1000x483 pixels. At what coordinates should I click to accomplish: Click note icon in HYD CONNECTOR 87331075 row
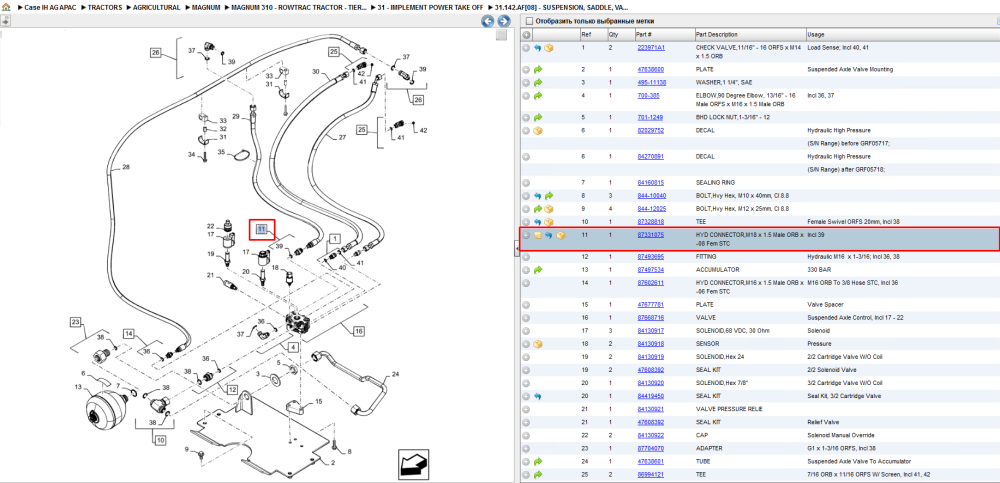(x=538, y=235)
